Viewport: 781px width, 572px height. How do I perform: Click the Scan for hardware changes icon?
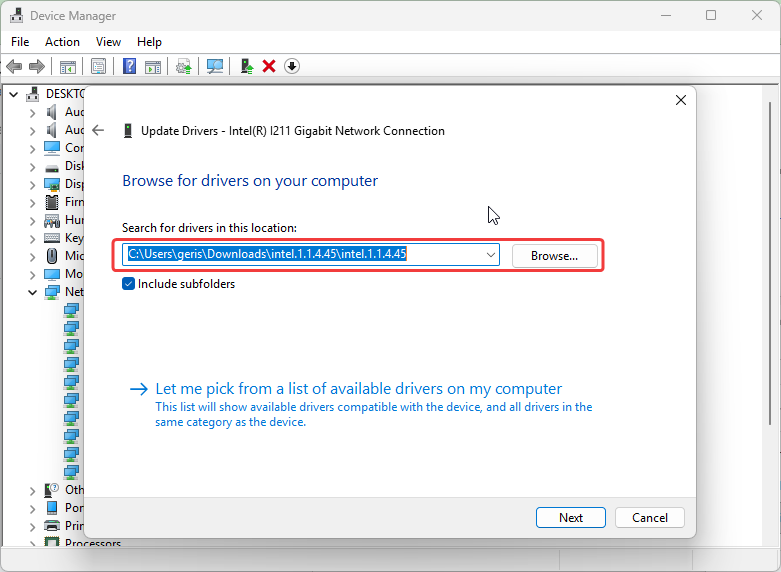pos(214,66)
